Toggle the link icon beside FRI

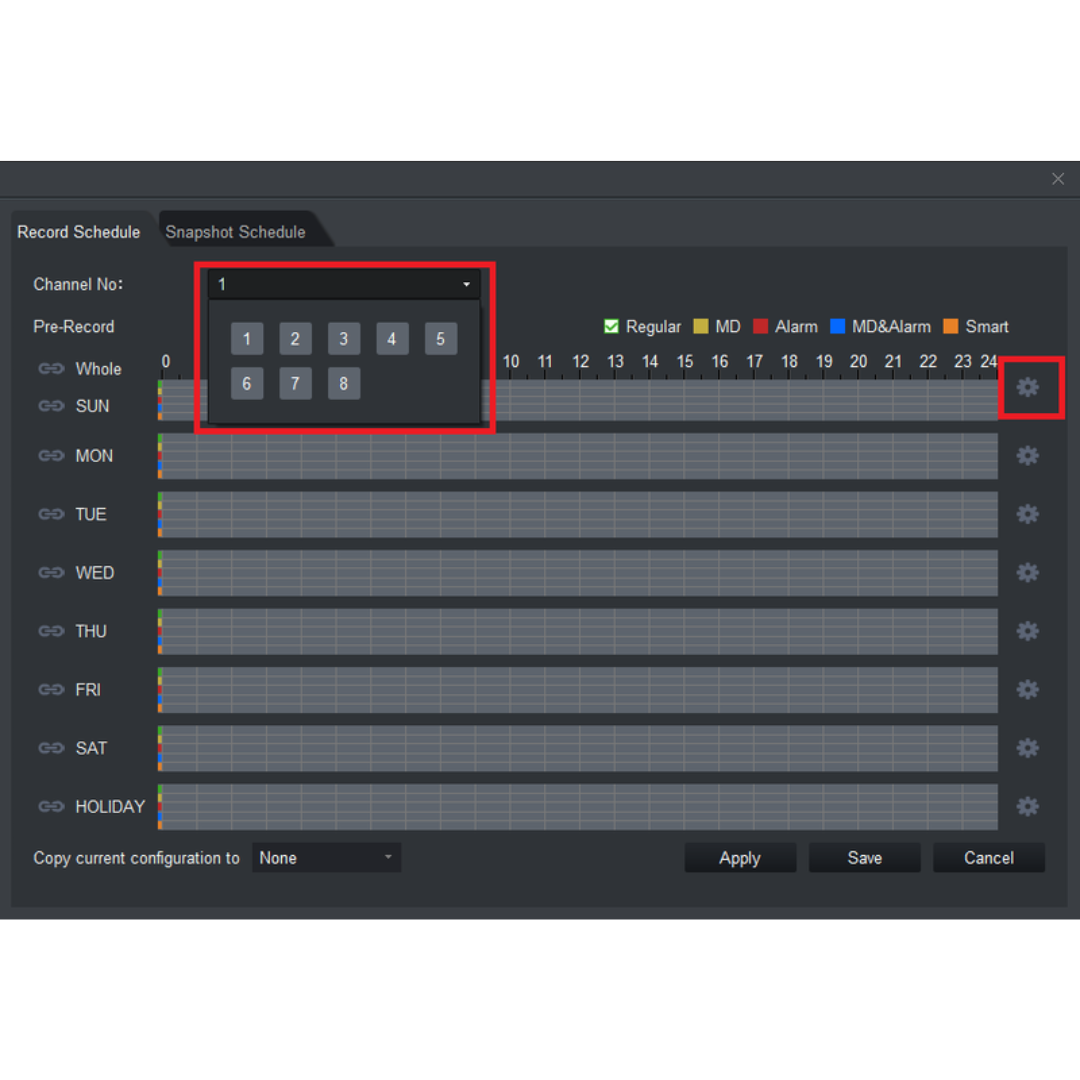coord(51,690)
